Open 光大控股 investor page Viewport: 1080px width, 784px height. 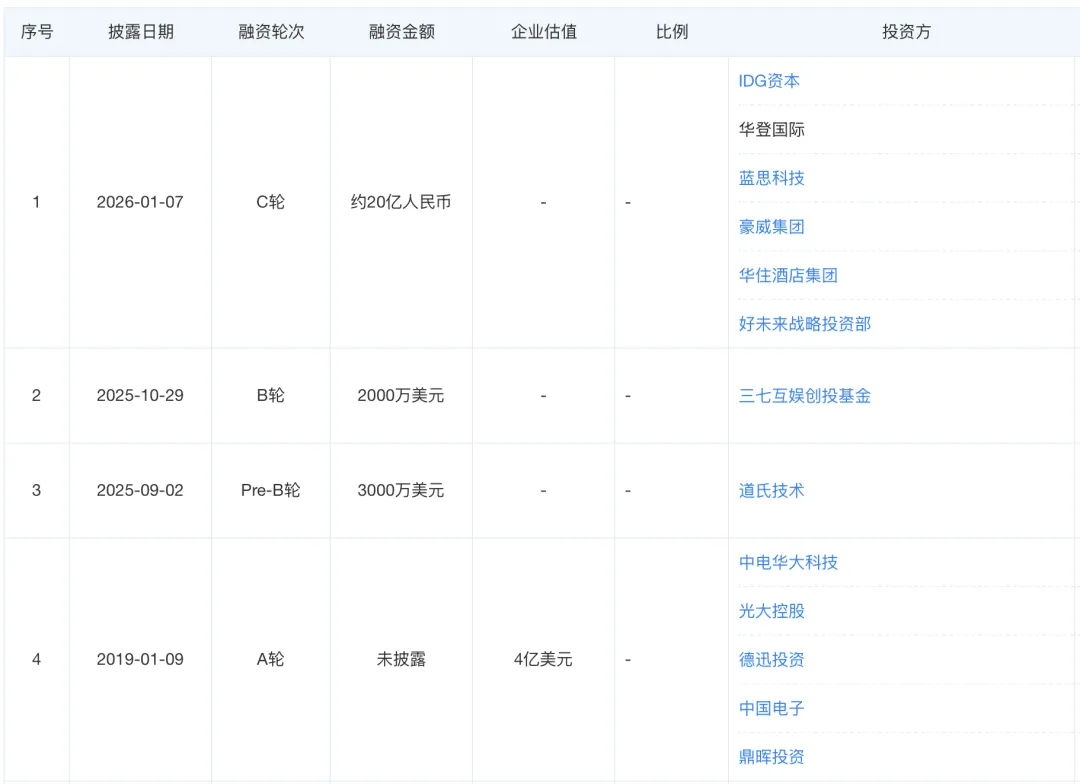coord(771,611)
